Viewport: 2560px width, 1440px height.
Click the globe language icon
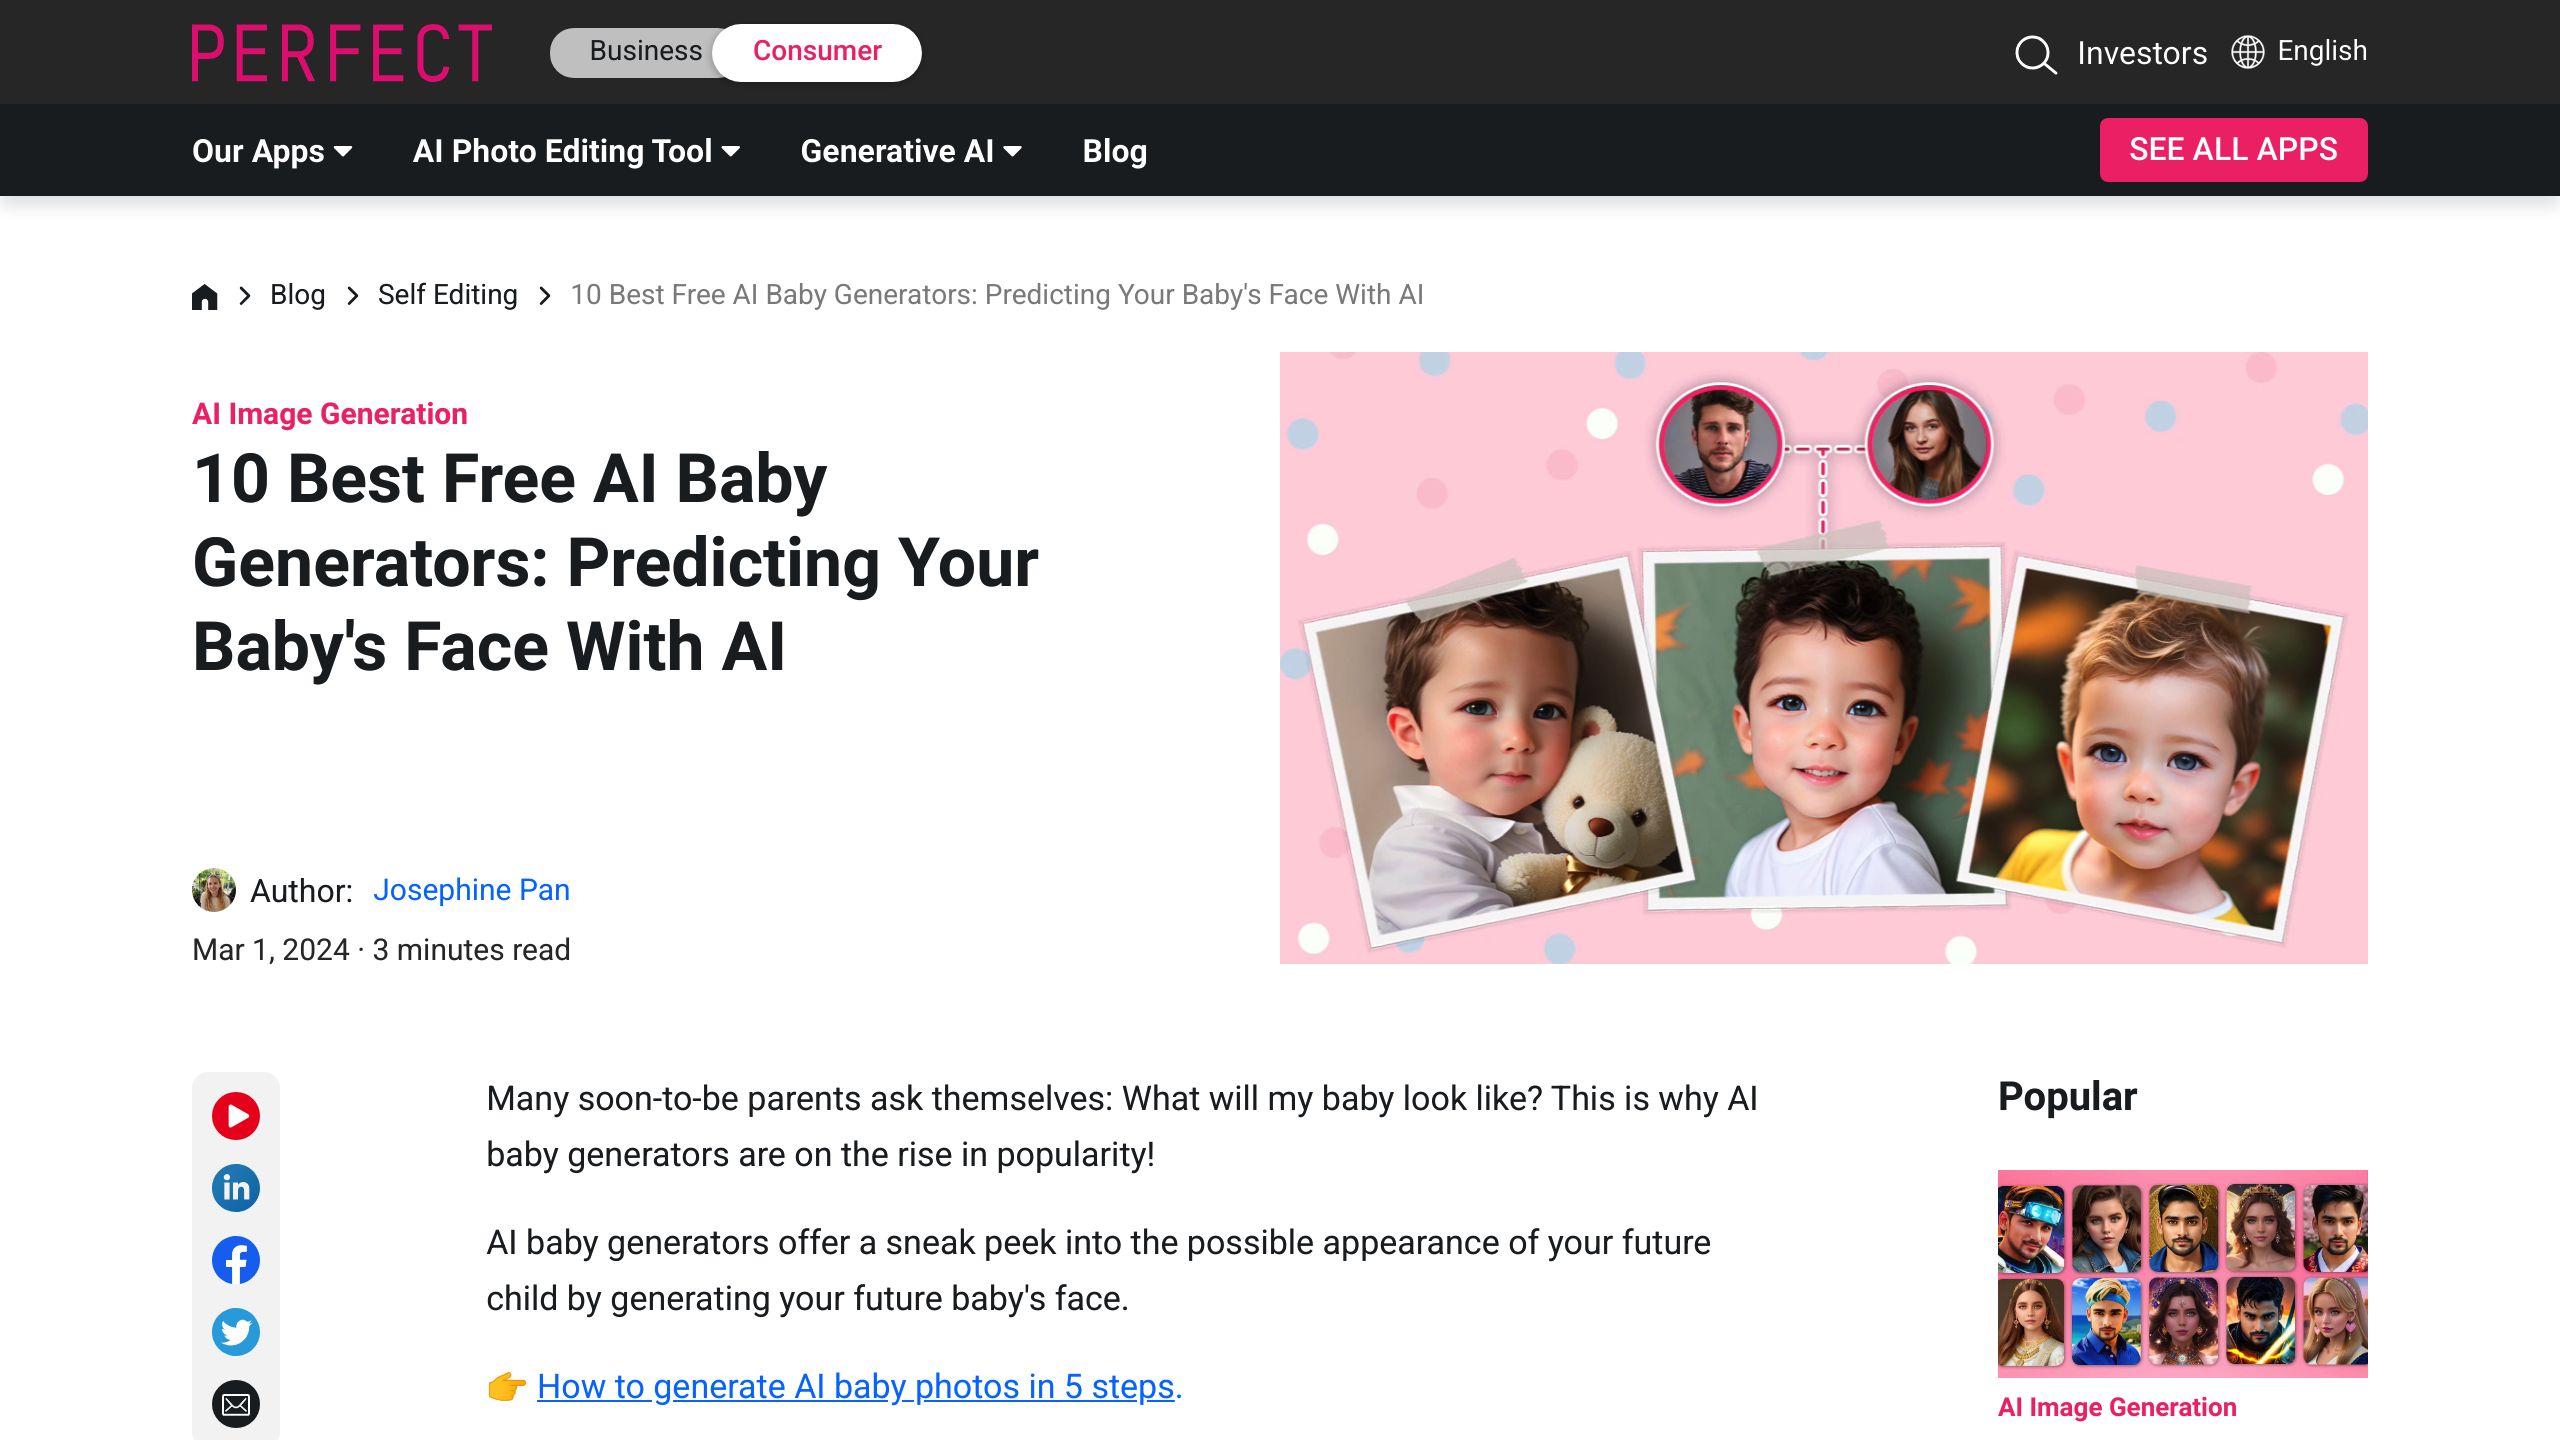tap(2247, 52)
